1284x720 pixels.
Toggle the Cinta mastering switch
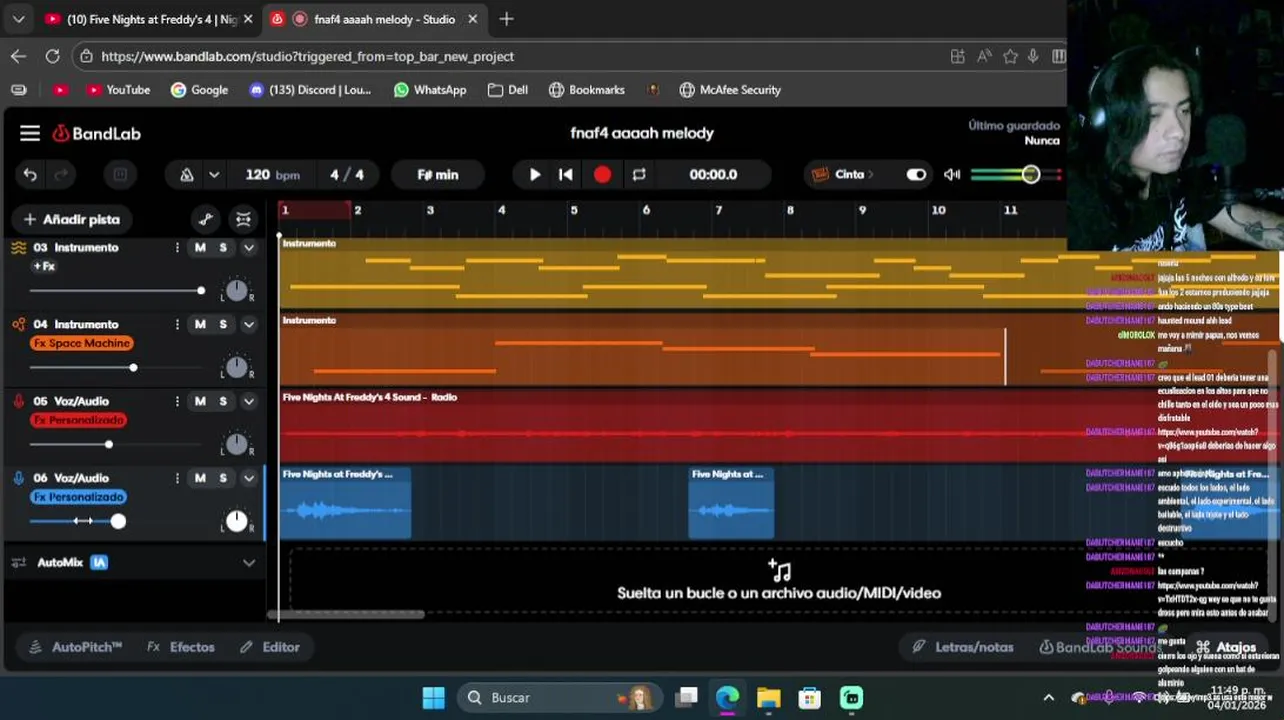pyautogui.click(x=916, y=174)
